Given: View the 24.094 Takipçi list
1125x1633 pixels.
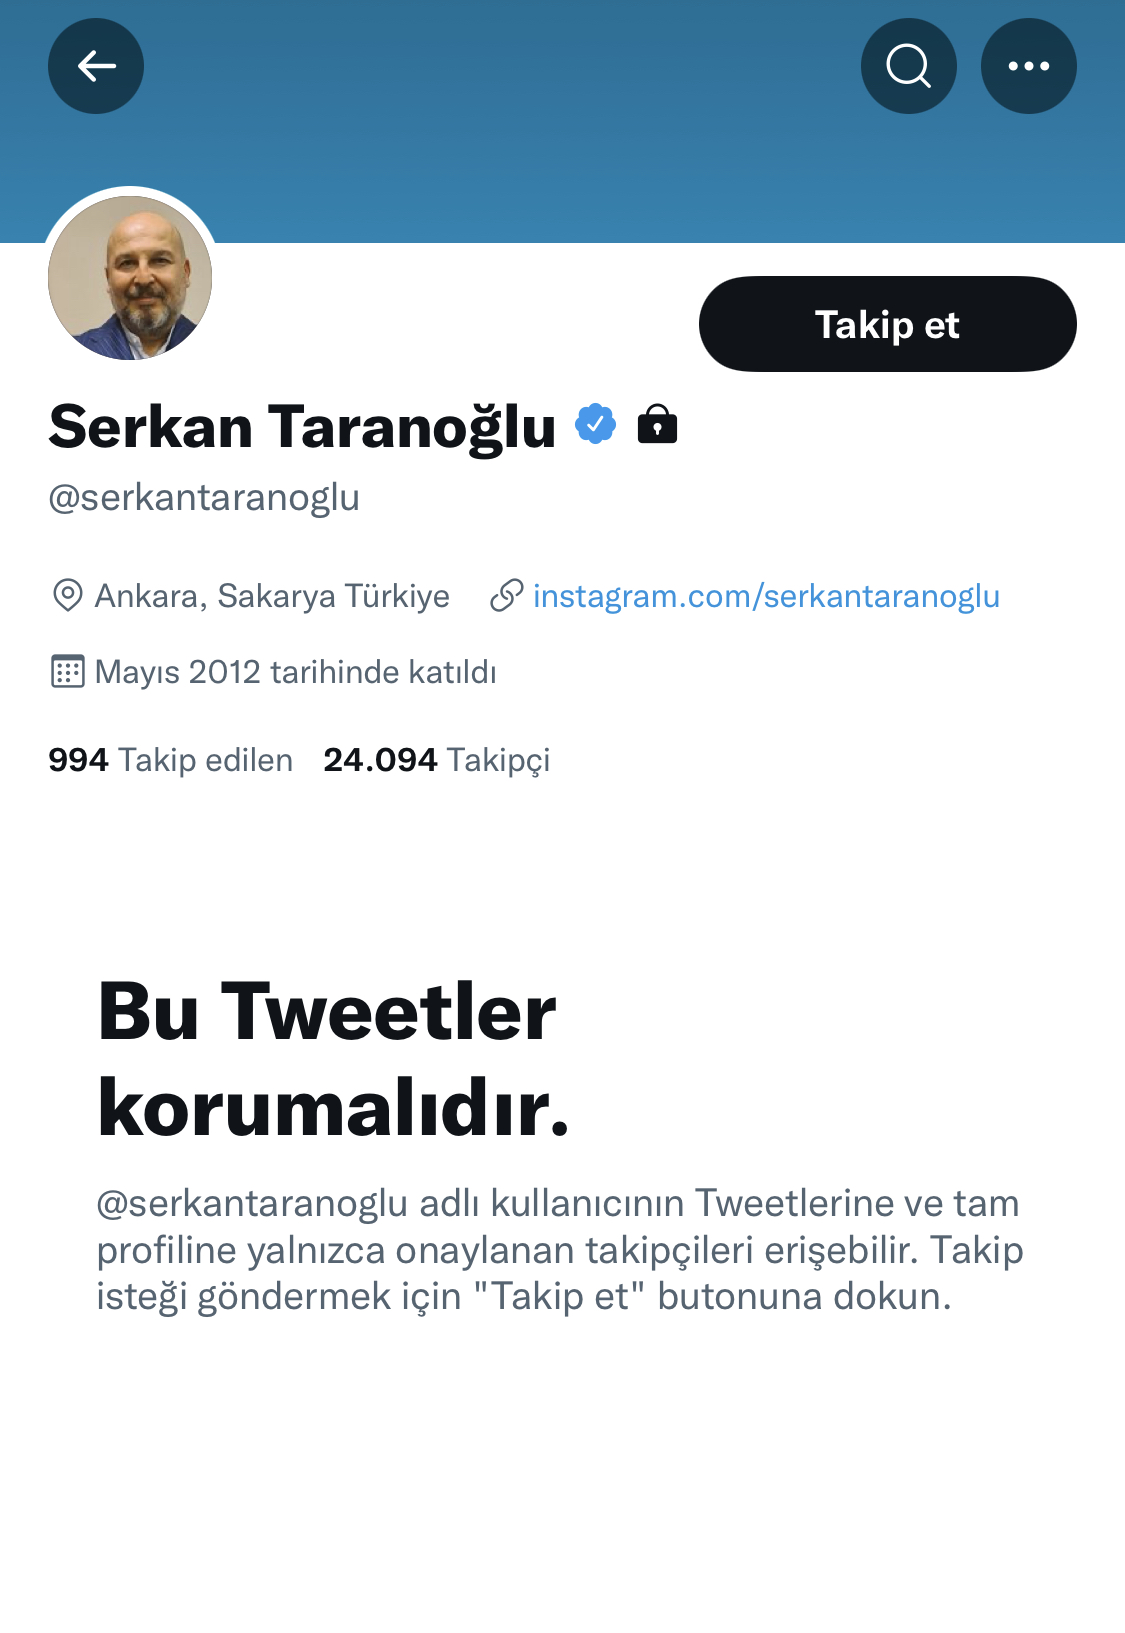Looking at the screenshot, I should coord(436,760).
